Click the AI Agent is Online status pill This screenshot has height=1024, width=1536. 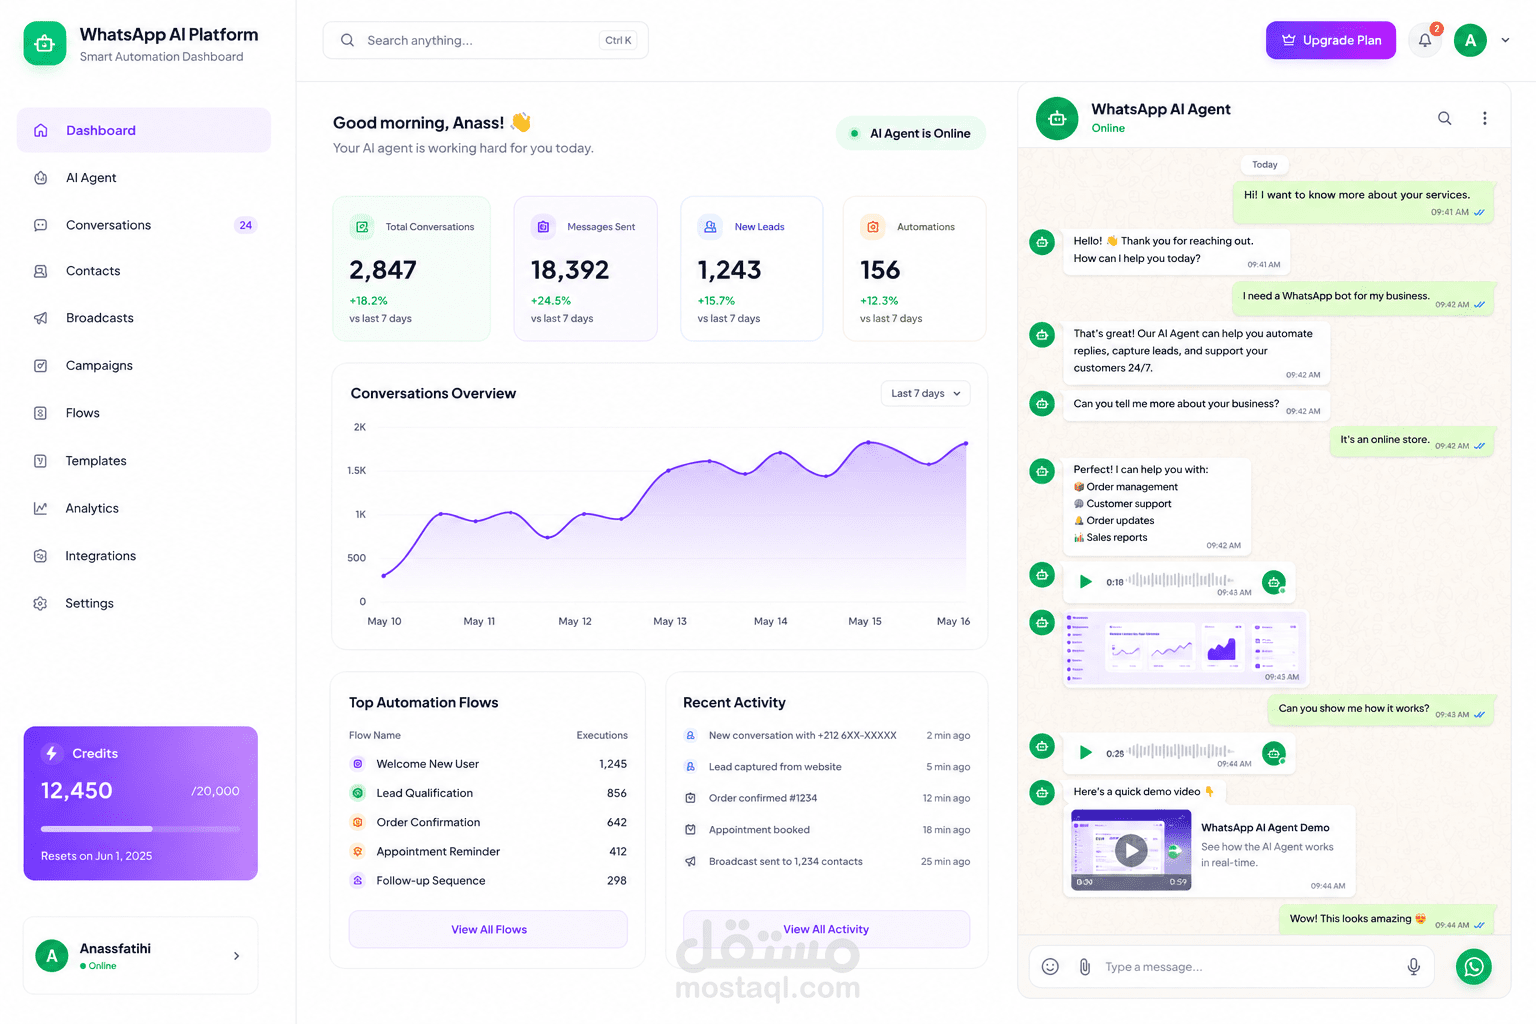click(x=910, y=133)
